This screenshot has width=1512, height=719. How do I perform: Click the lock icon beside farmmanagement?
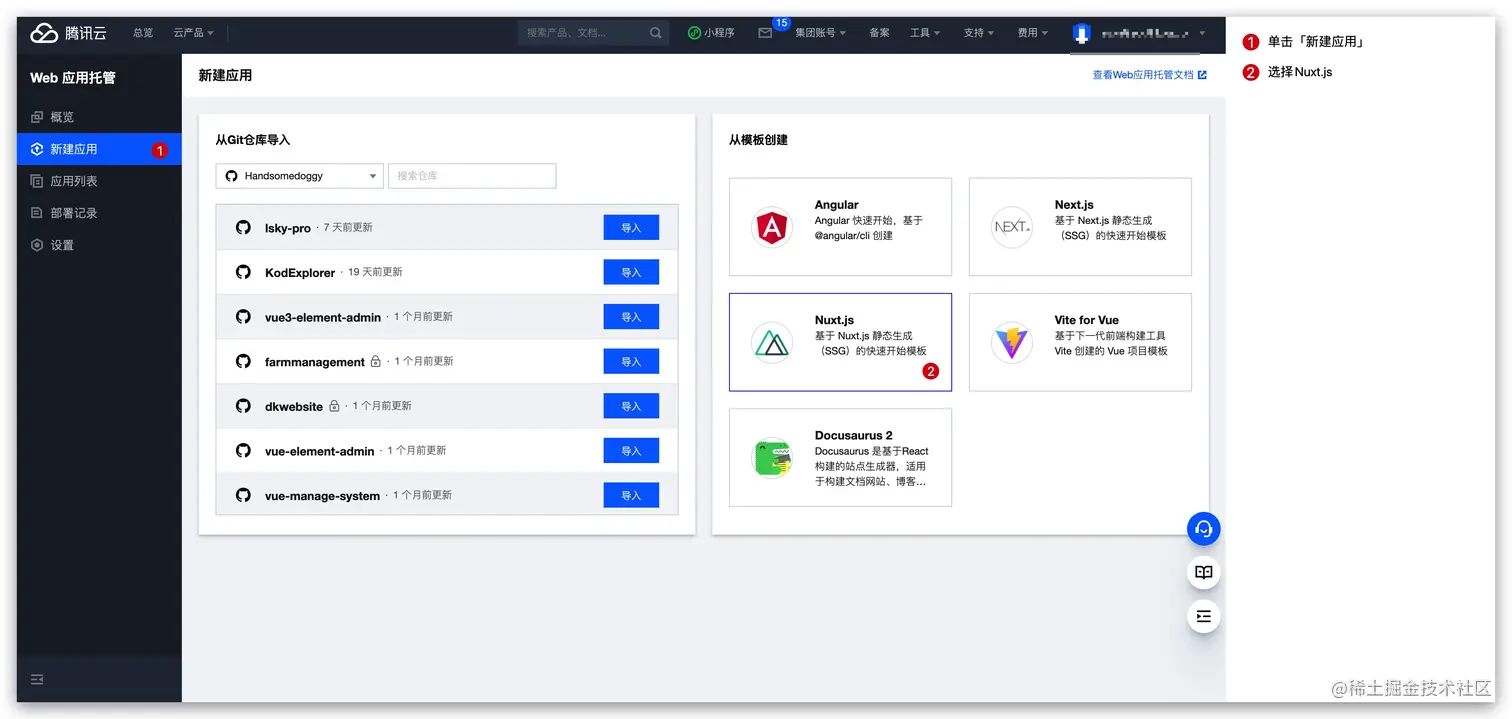click(x=376, y=361)
